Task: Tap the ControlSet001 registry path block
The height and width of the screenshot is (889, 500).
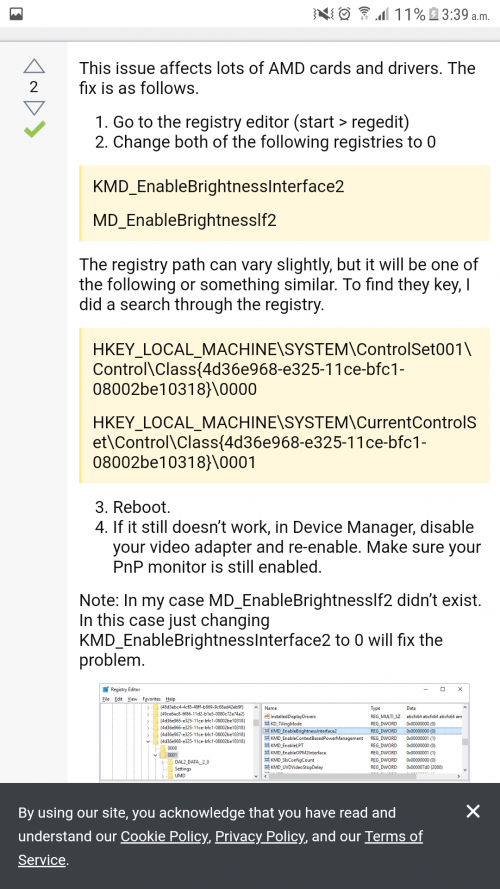Action: point(282,369)
